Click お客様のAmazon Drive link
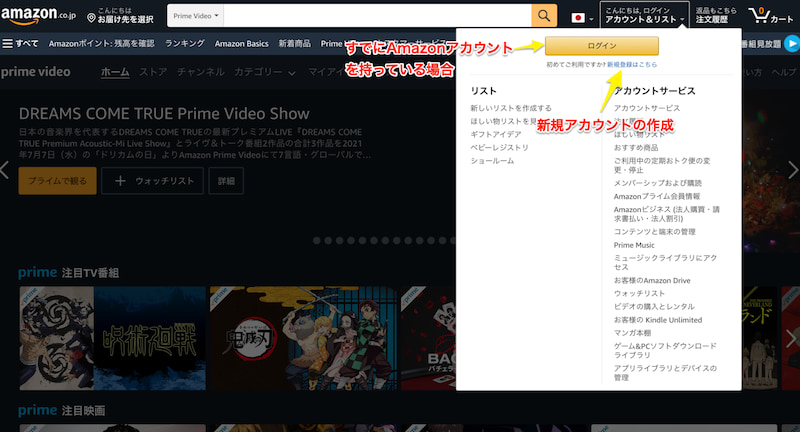Image resolution: width=800 pixels, height=432 pixels. [652, 281]
